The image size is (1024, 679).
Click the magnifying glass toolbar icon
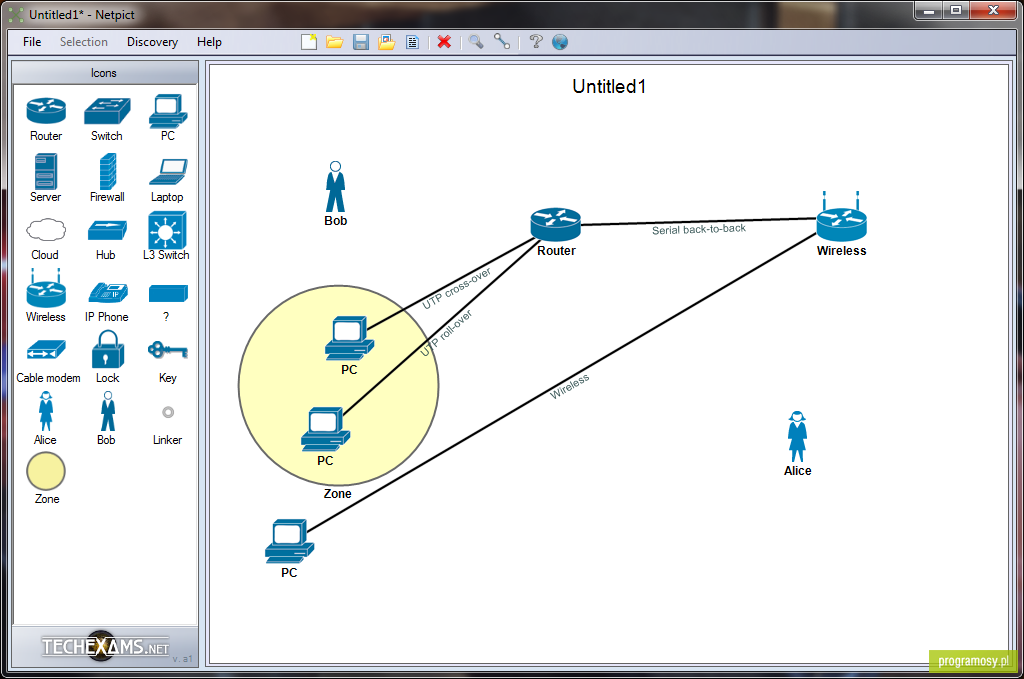476,42
